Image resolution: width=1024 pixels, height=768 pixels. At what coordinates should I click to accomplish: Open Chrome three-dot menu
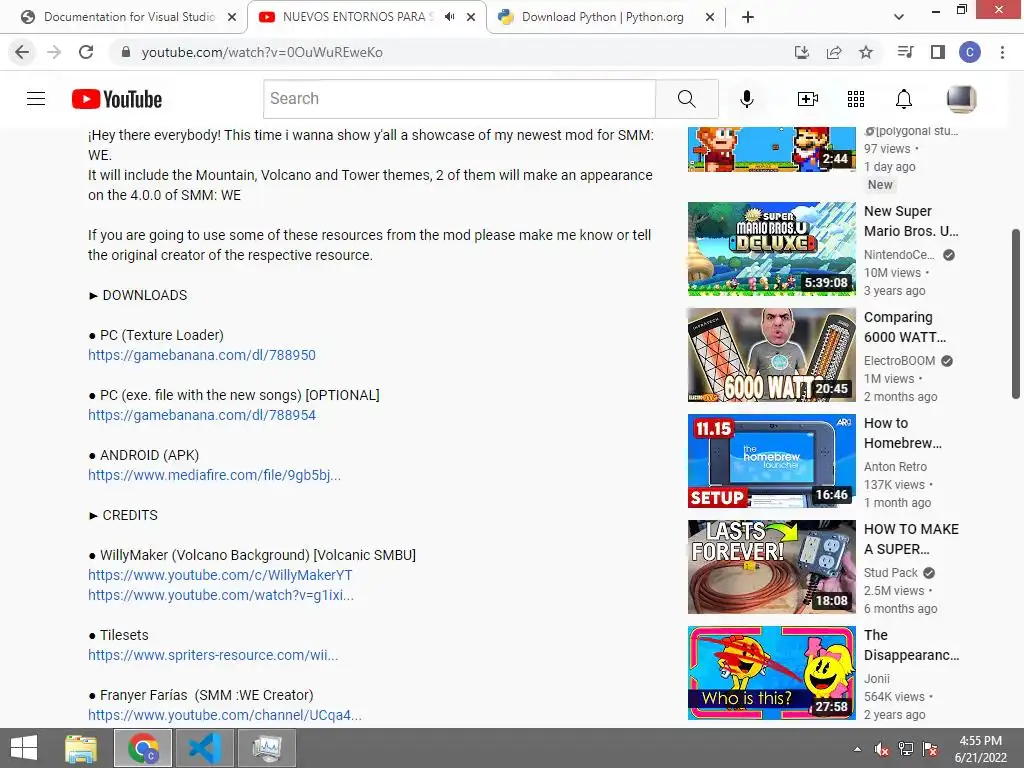tap(1002, 52)
